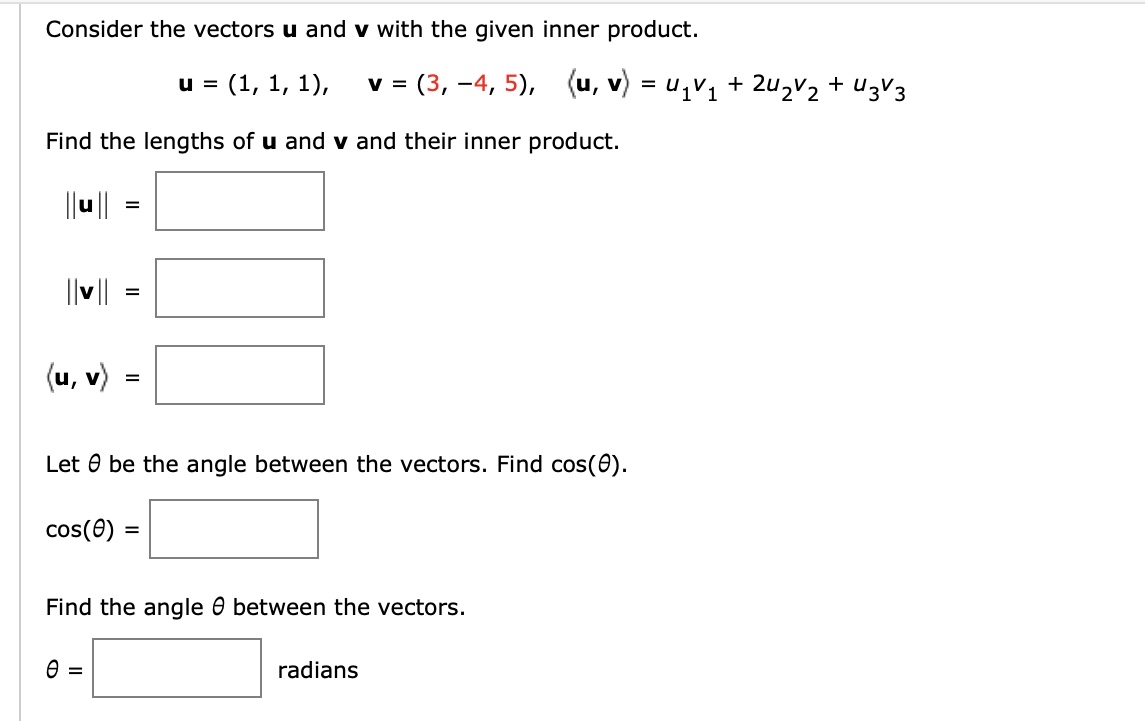The height and width of the screenshot is (721, 1145).
Task: Click the ⟨u, v⟩ inner product answer box
Action: (x=239, y=376)
